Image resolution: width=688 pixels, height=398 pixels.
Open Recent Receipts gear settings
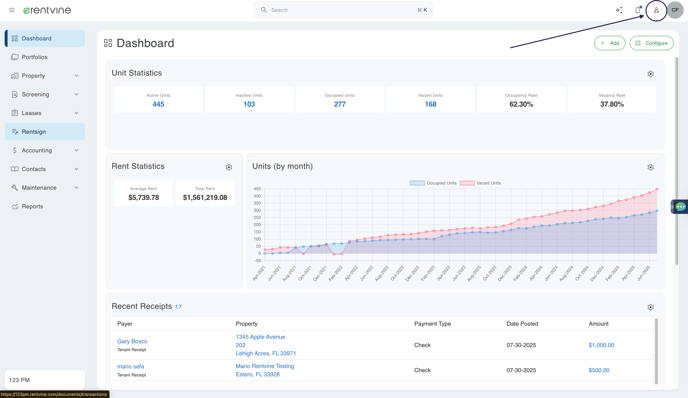tap(651, 307)
